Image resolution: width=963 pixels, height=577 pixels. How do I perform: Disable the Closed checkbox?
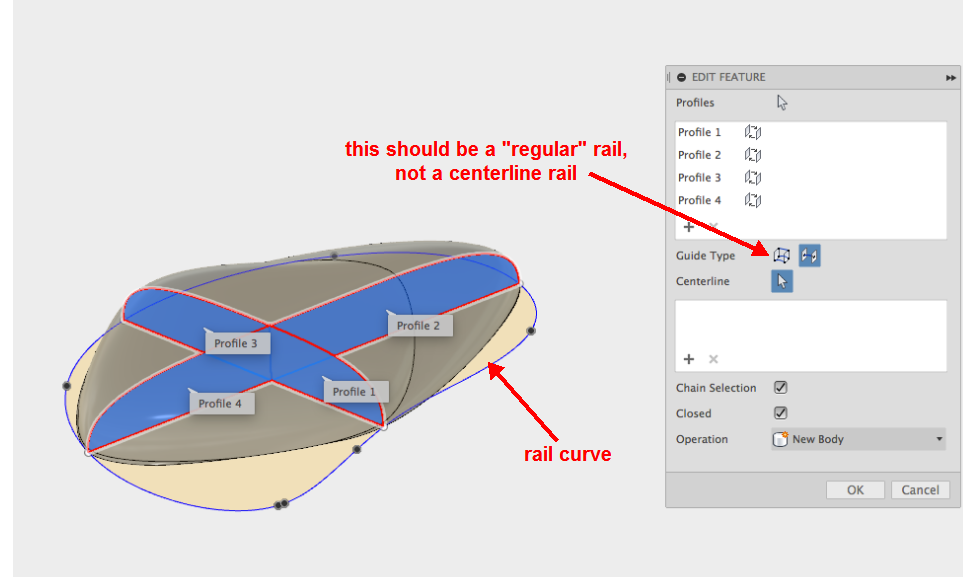click(x=781, y=413)
